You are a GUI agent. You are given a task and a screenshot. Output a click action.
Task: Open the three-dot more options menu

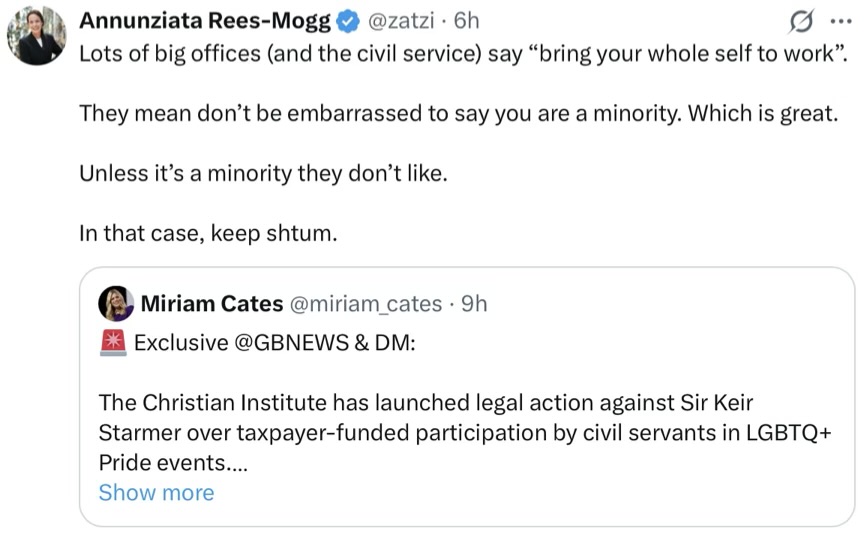(838, 21)
